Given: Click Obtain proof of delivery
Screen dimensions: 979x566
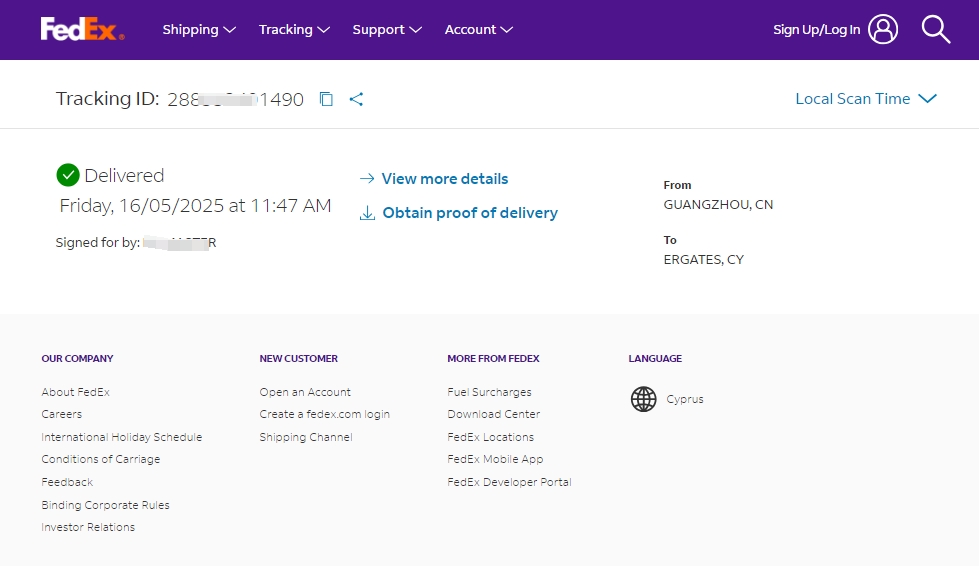Looking at the screenshot, I should [470, 213].
